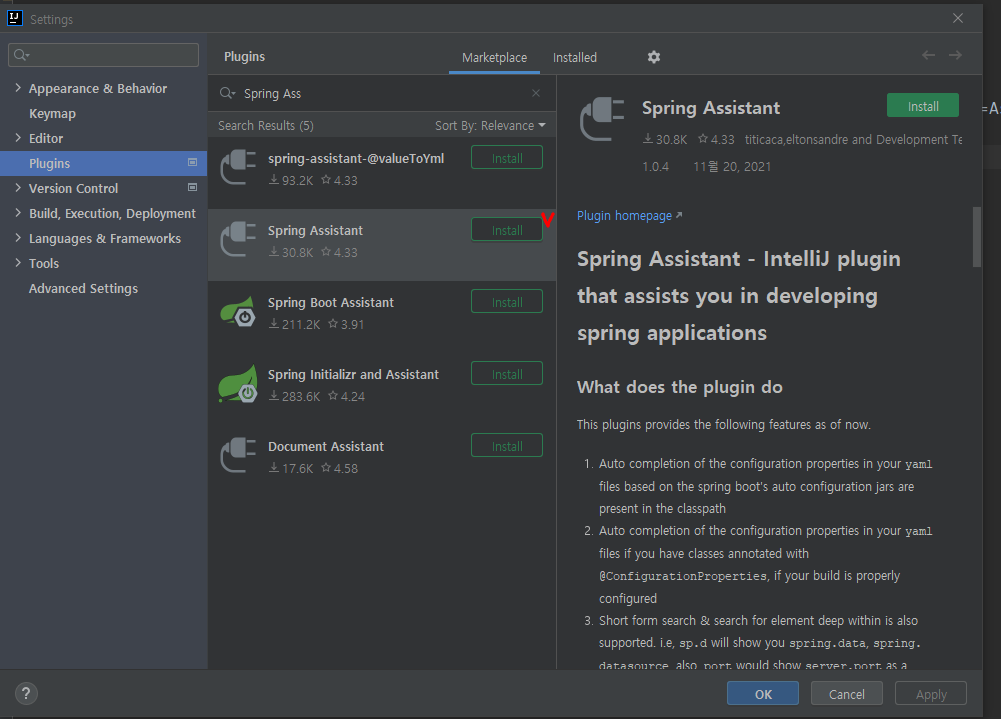Open the Plugin homepage link

[625, 215]
